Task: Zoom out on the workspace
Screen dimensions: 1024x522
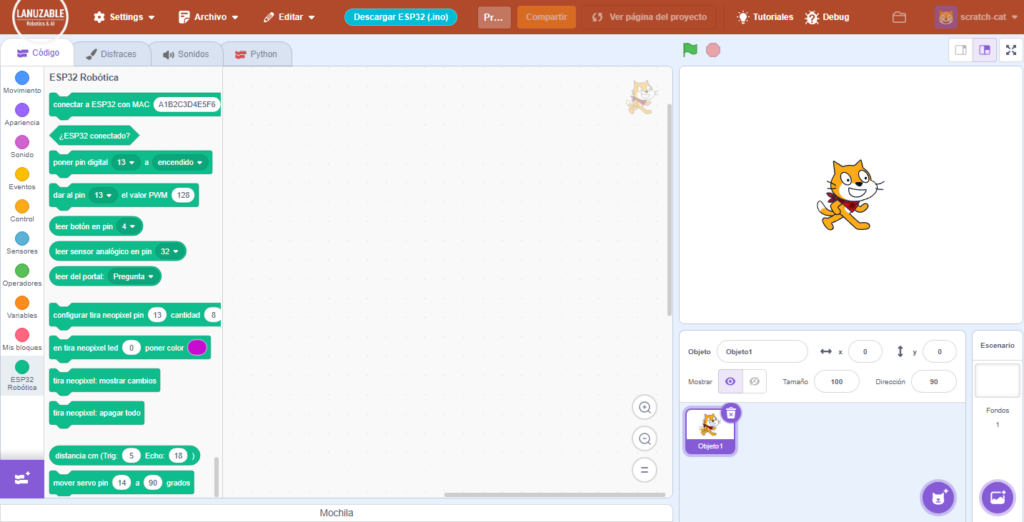Action: [645, 438]
